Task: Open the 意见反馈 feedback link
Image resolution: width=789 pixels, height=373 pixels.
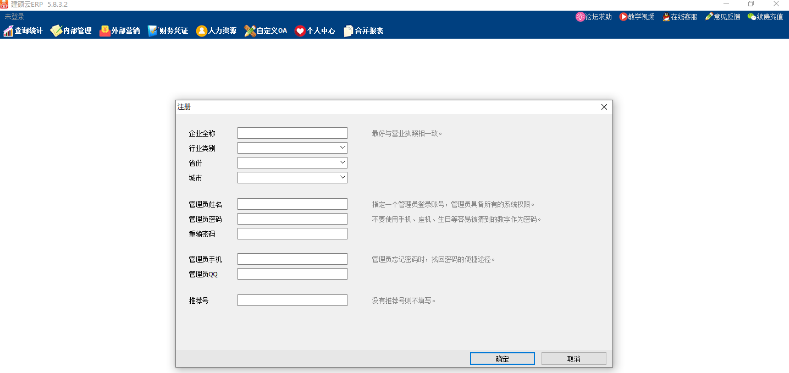Action: (x=723, y=17)
